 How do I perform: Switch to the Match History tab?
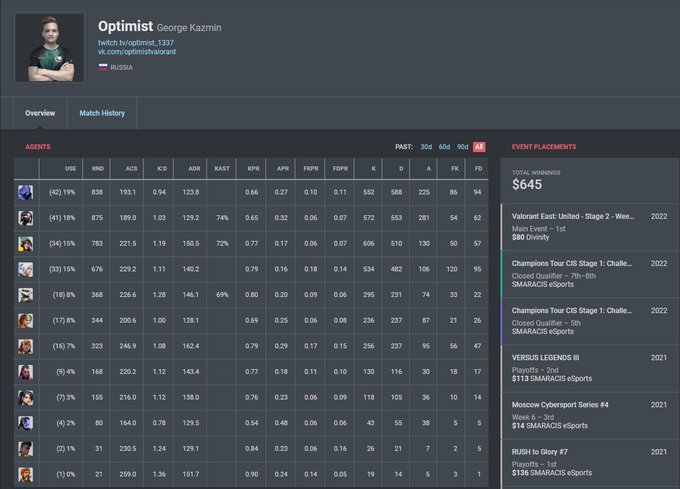(102, 113)
